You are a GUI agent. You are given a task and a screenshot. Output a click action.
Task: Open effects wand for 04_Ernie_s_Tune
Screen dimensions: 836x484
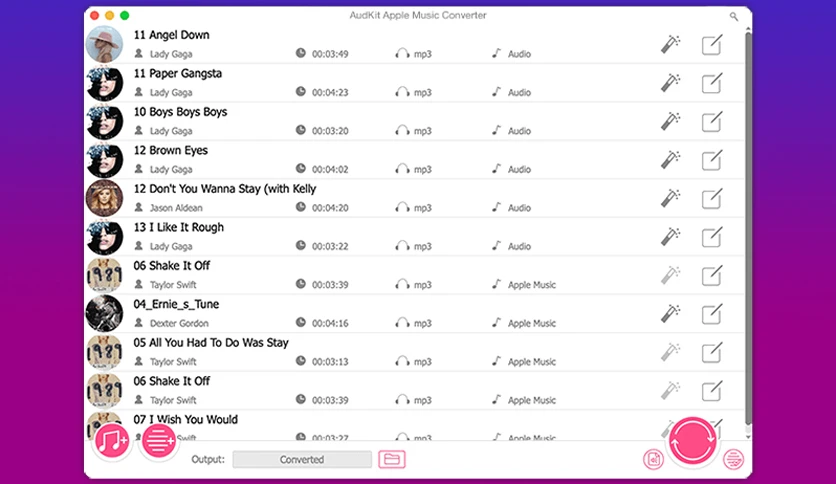point(670,313)
